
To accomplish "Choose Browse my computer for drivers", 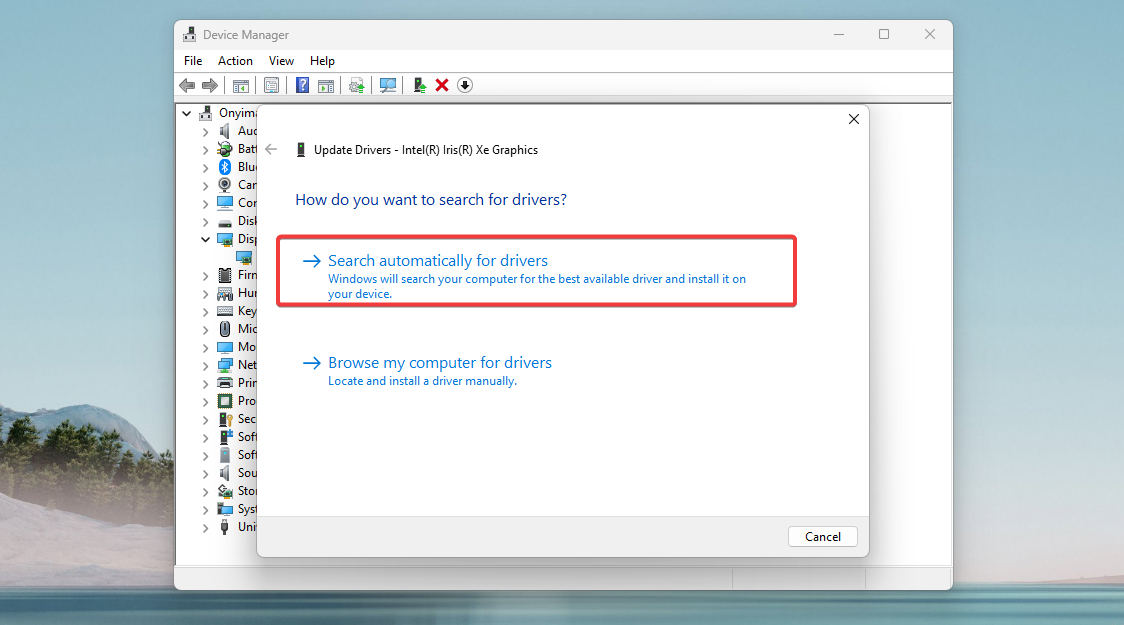I will [427, 371].
